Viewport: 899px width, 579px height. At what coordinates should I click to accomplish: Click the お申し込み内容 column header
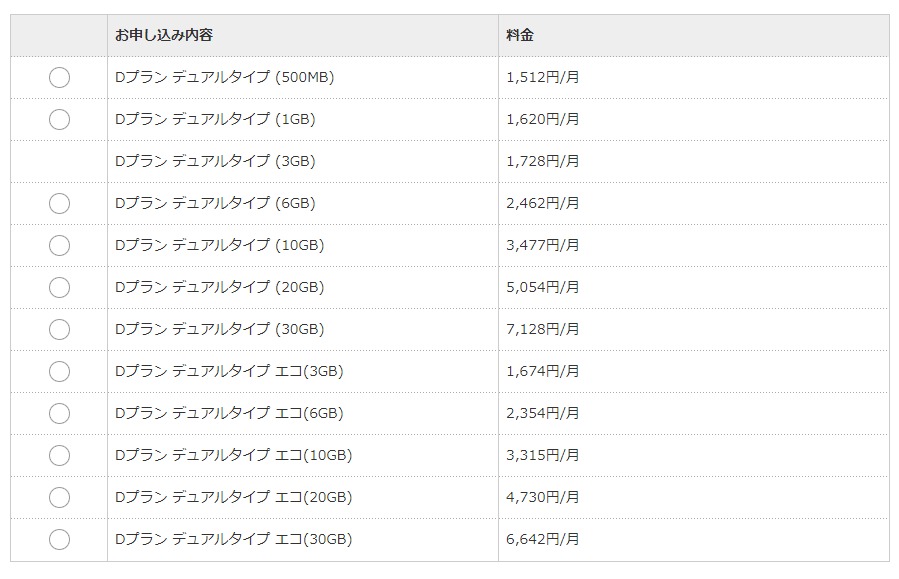[x=164, y=35]
